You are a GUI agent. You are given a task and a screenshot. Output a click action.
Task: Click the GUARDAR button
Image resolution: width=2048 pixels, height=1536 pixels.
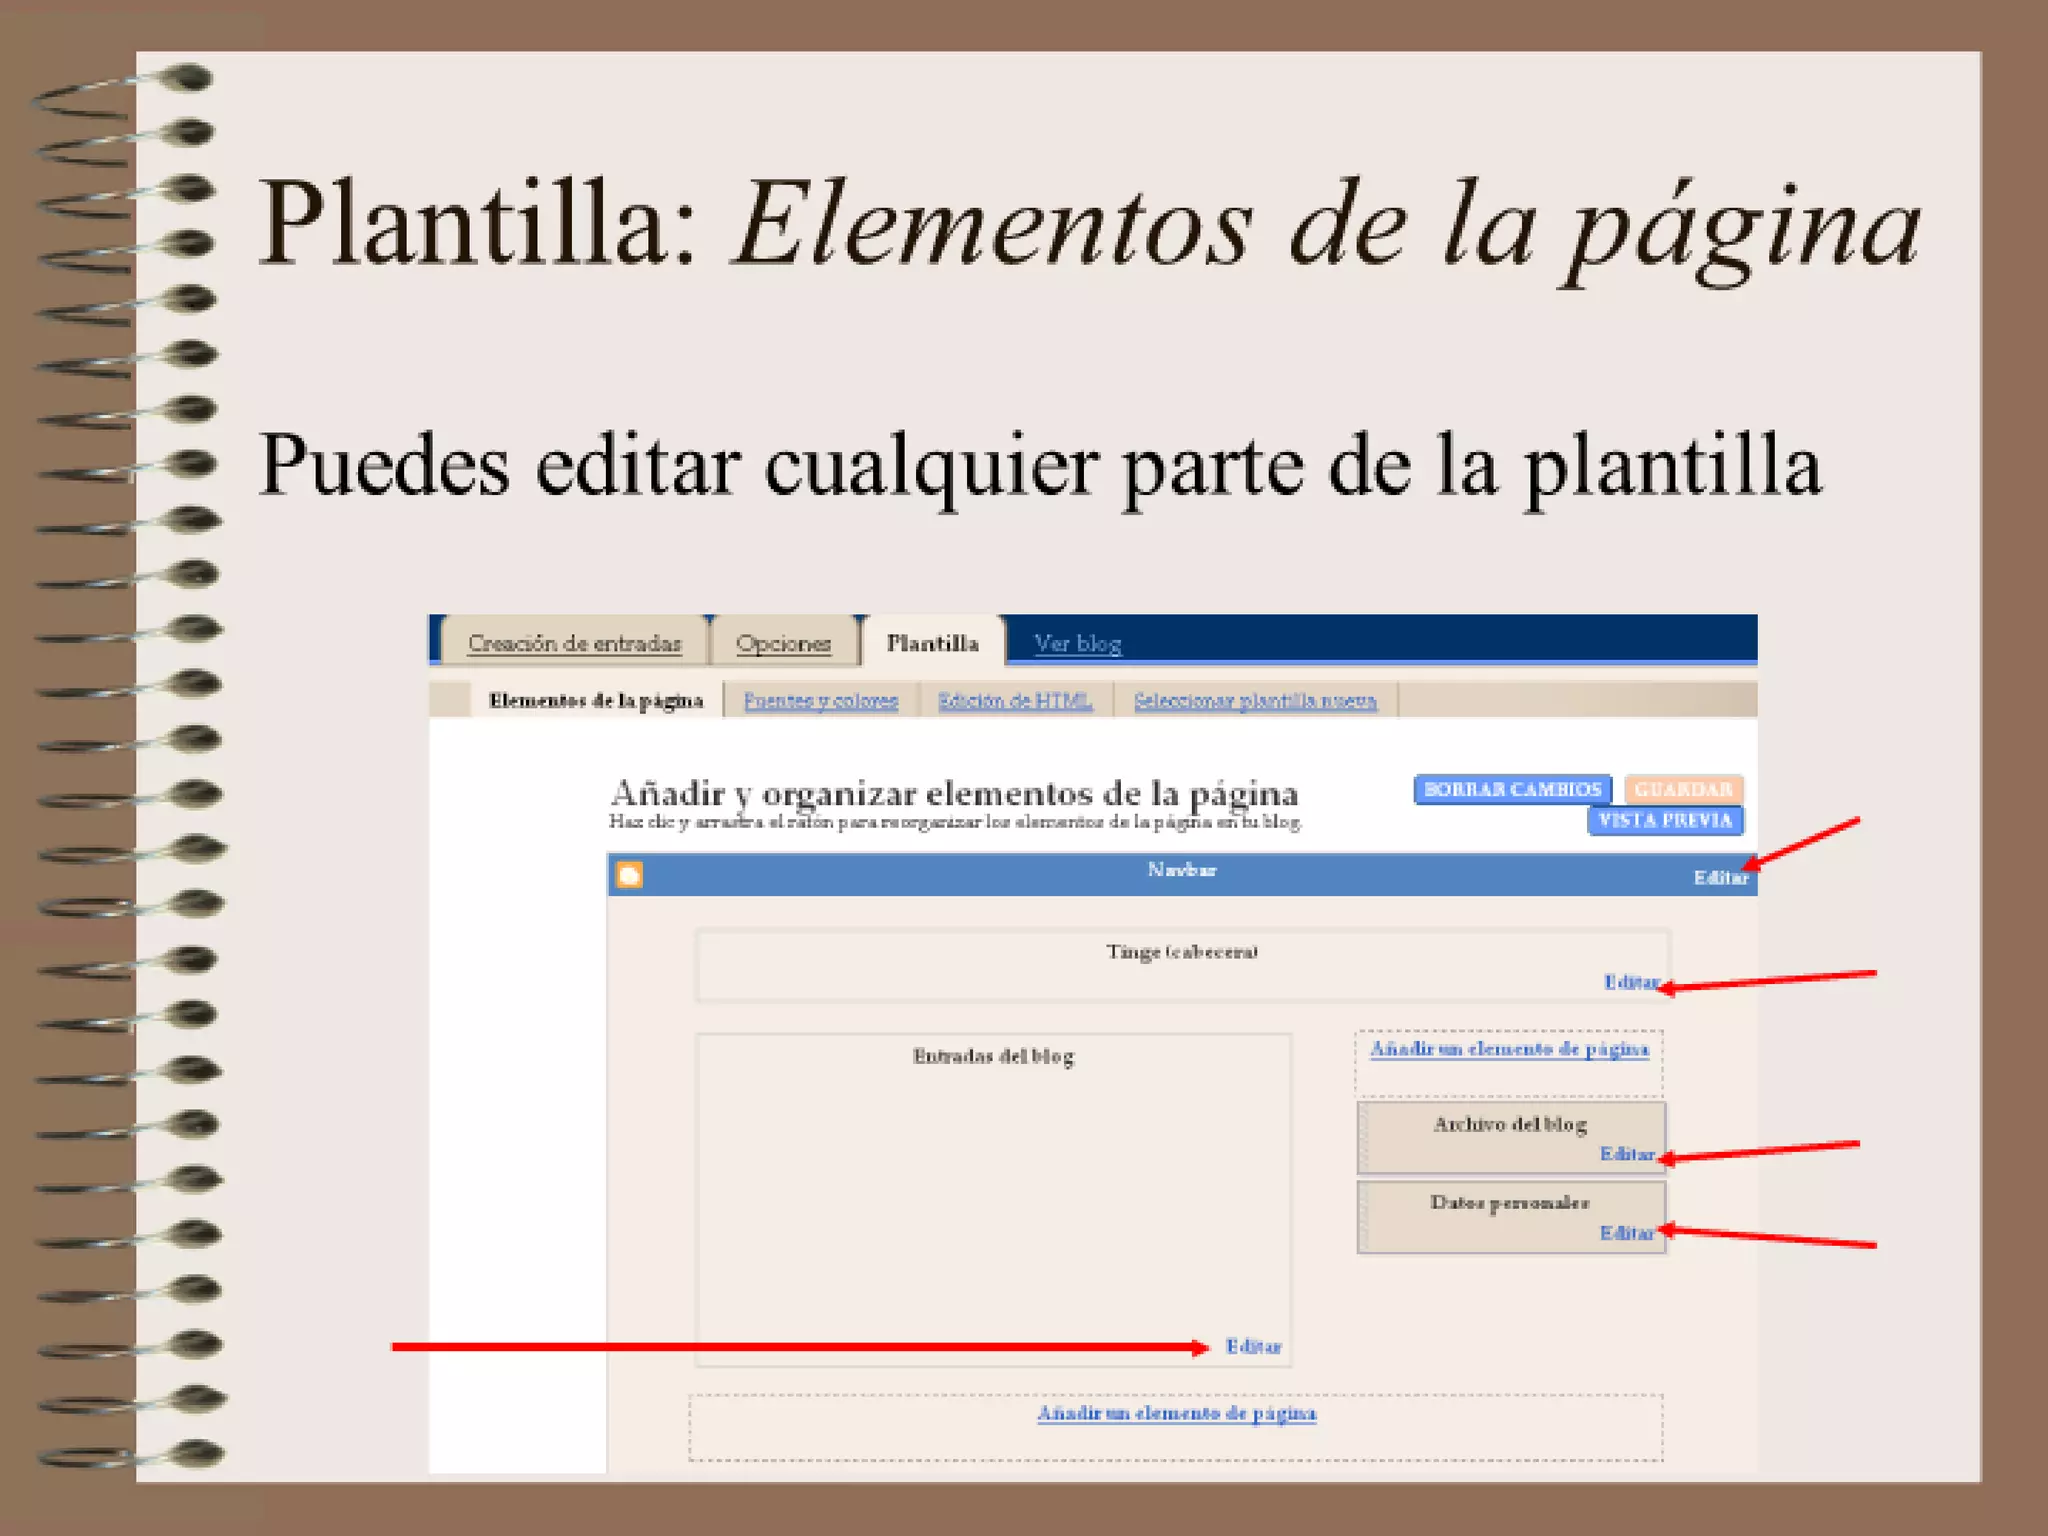[1684, 789]
